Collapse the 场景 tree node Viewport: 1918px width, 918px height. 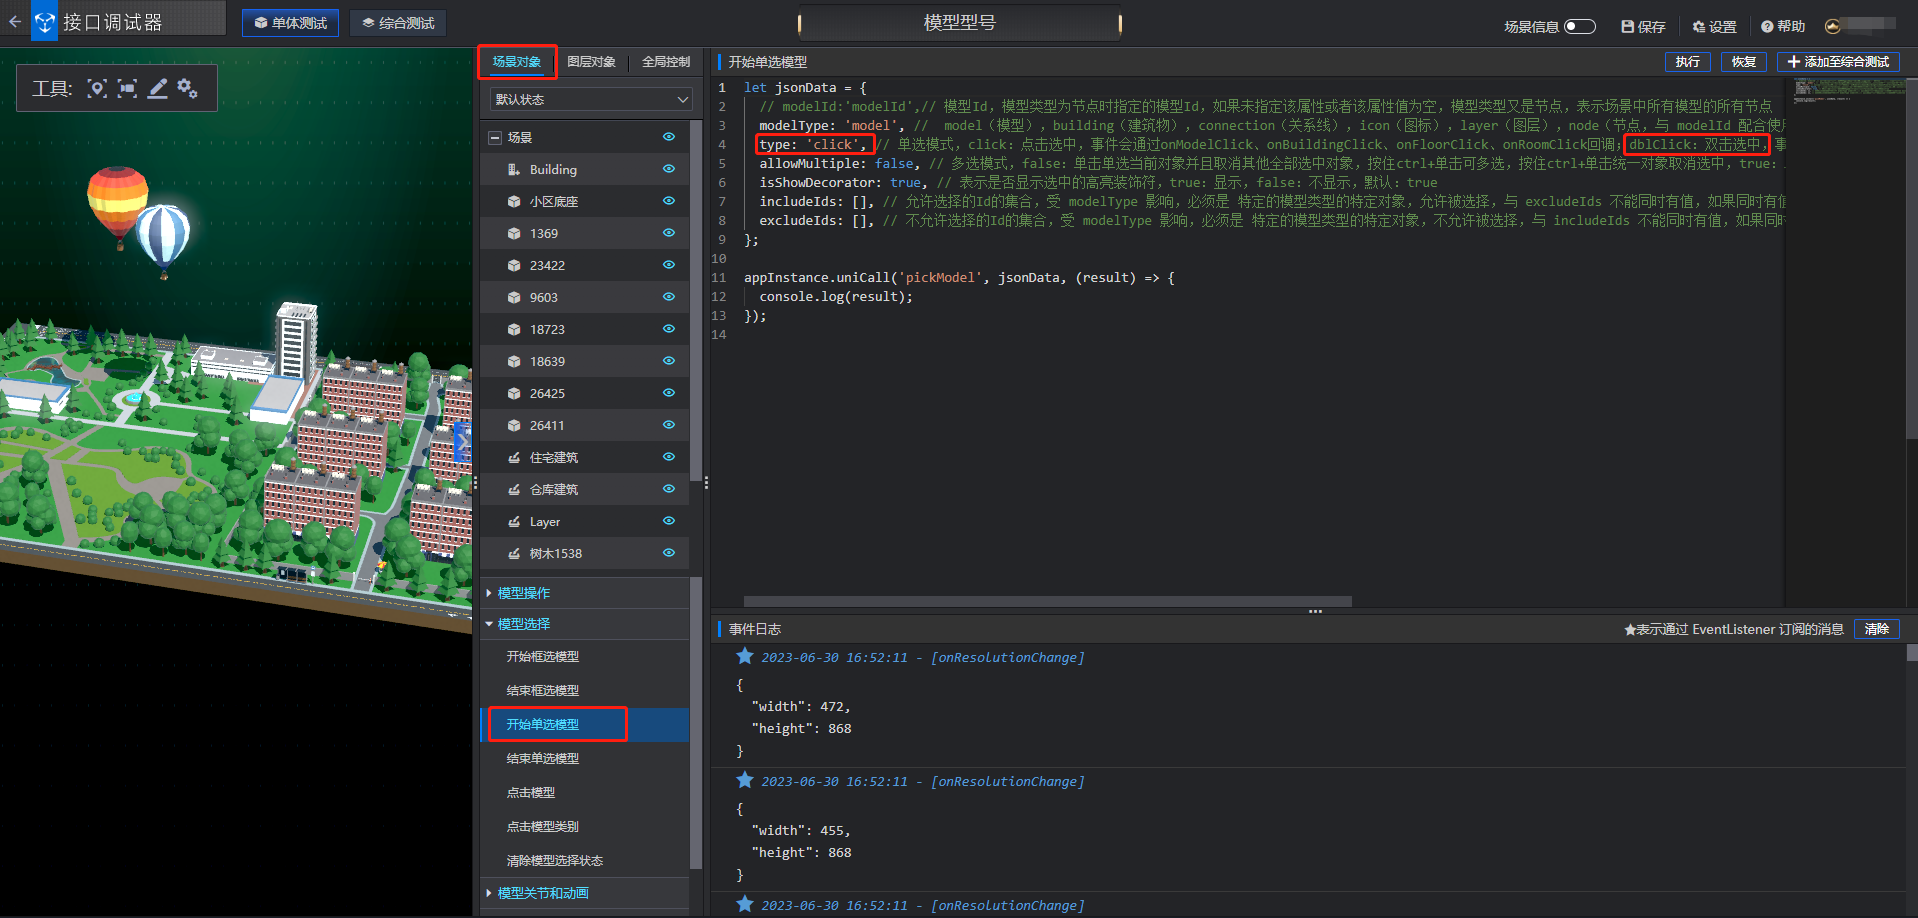click(494, 138)
